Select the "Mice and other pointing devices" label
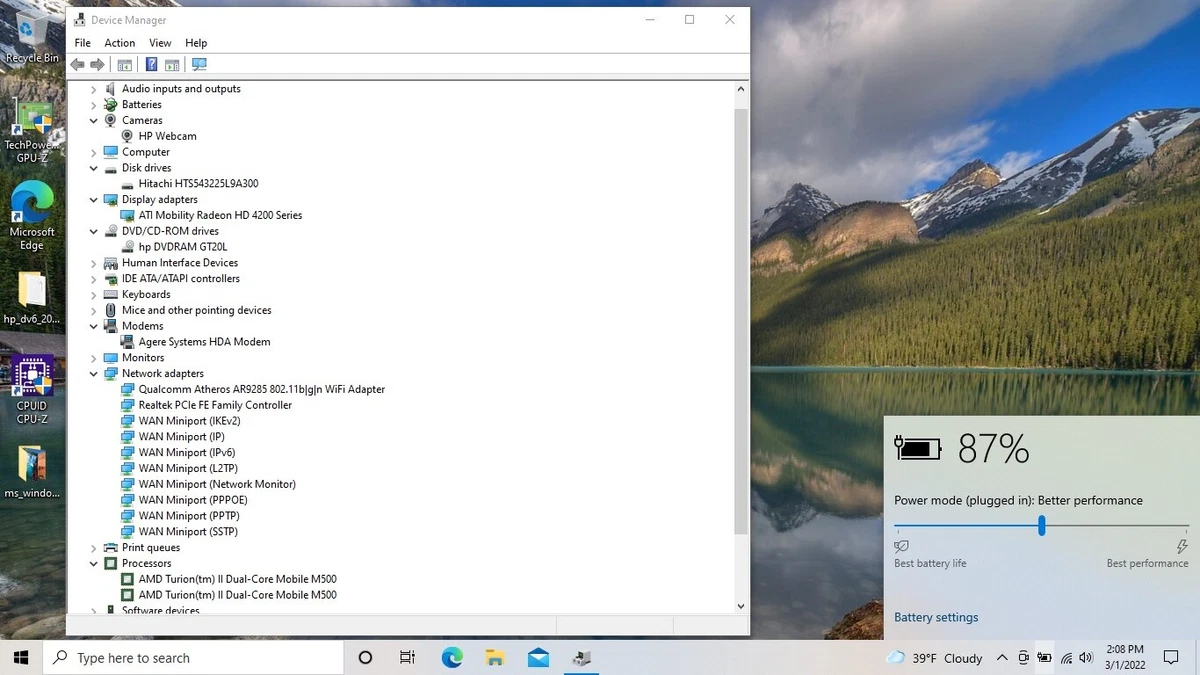Screen dimensions: 1200x675 (x=197, y=310)
